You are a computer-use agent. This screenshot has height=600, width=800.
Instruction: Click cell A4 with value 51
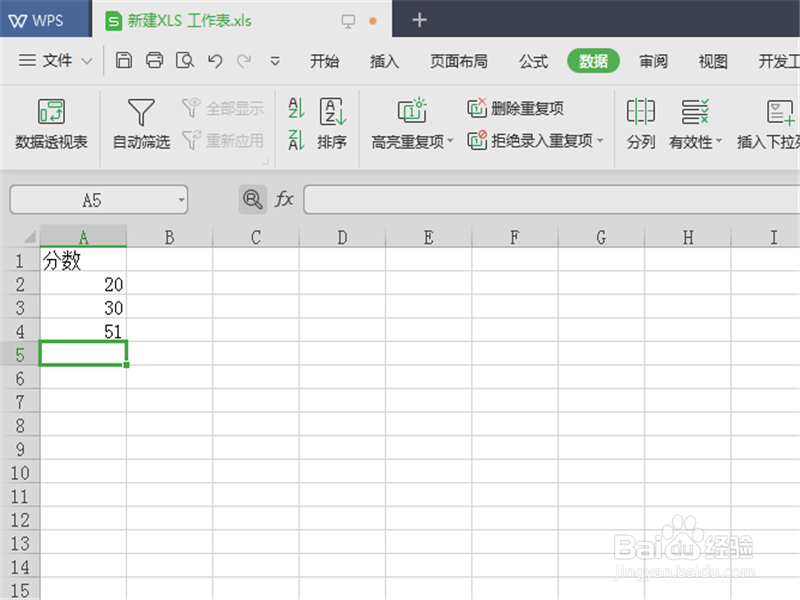[x=83, y=331]
